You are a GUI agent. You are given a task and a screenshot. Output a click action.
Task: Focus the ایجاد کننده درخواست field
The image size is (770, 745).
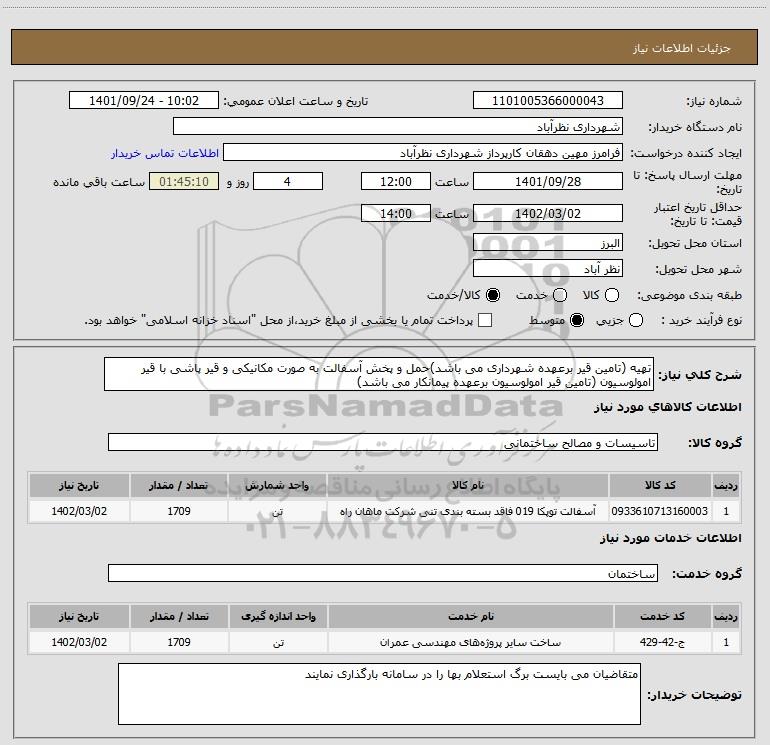pyautogui.click(x=422, y=154)
